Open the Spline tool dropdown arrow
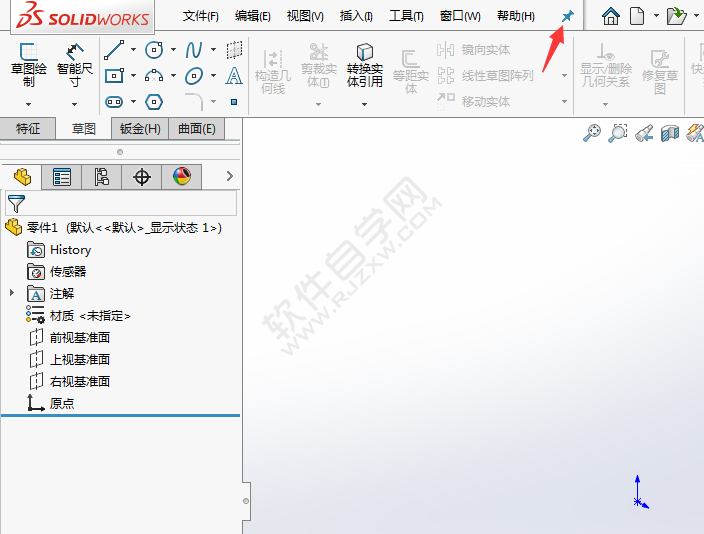The width and height of the screenshot is (704, 534). coord(213,50)
